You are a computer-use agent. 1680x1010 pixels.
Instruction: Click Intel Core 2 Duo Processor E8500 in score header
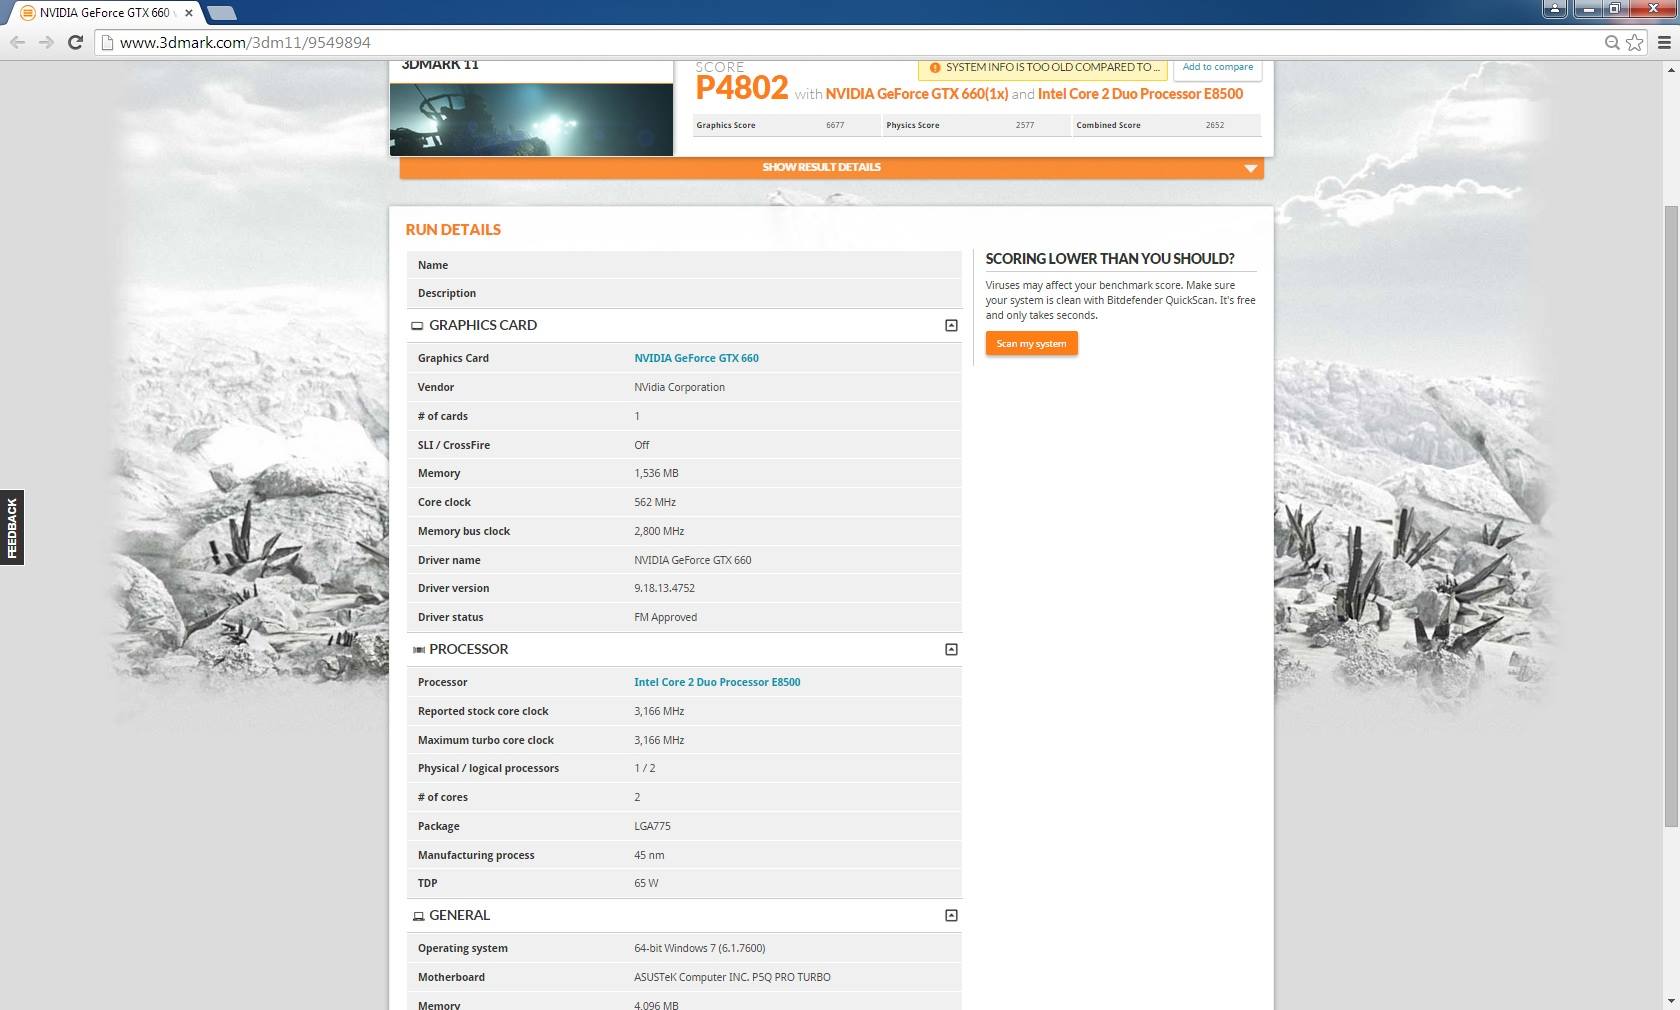click(x=1140, y=94)
